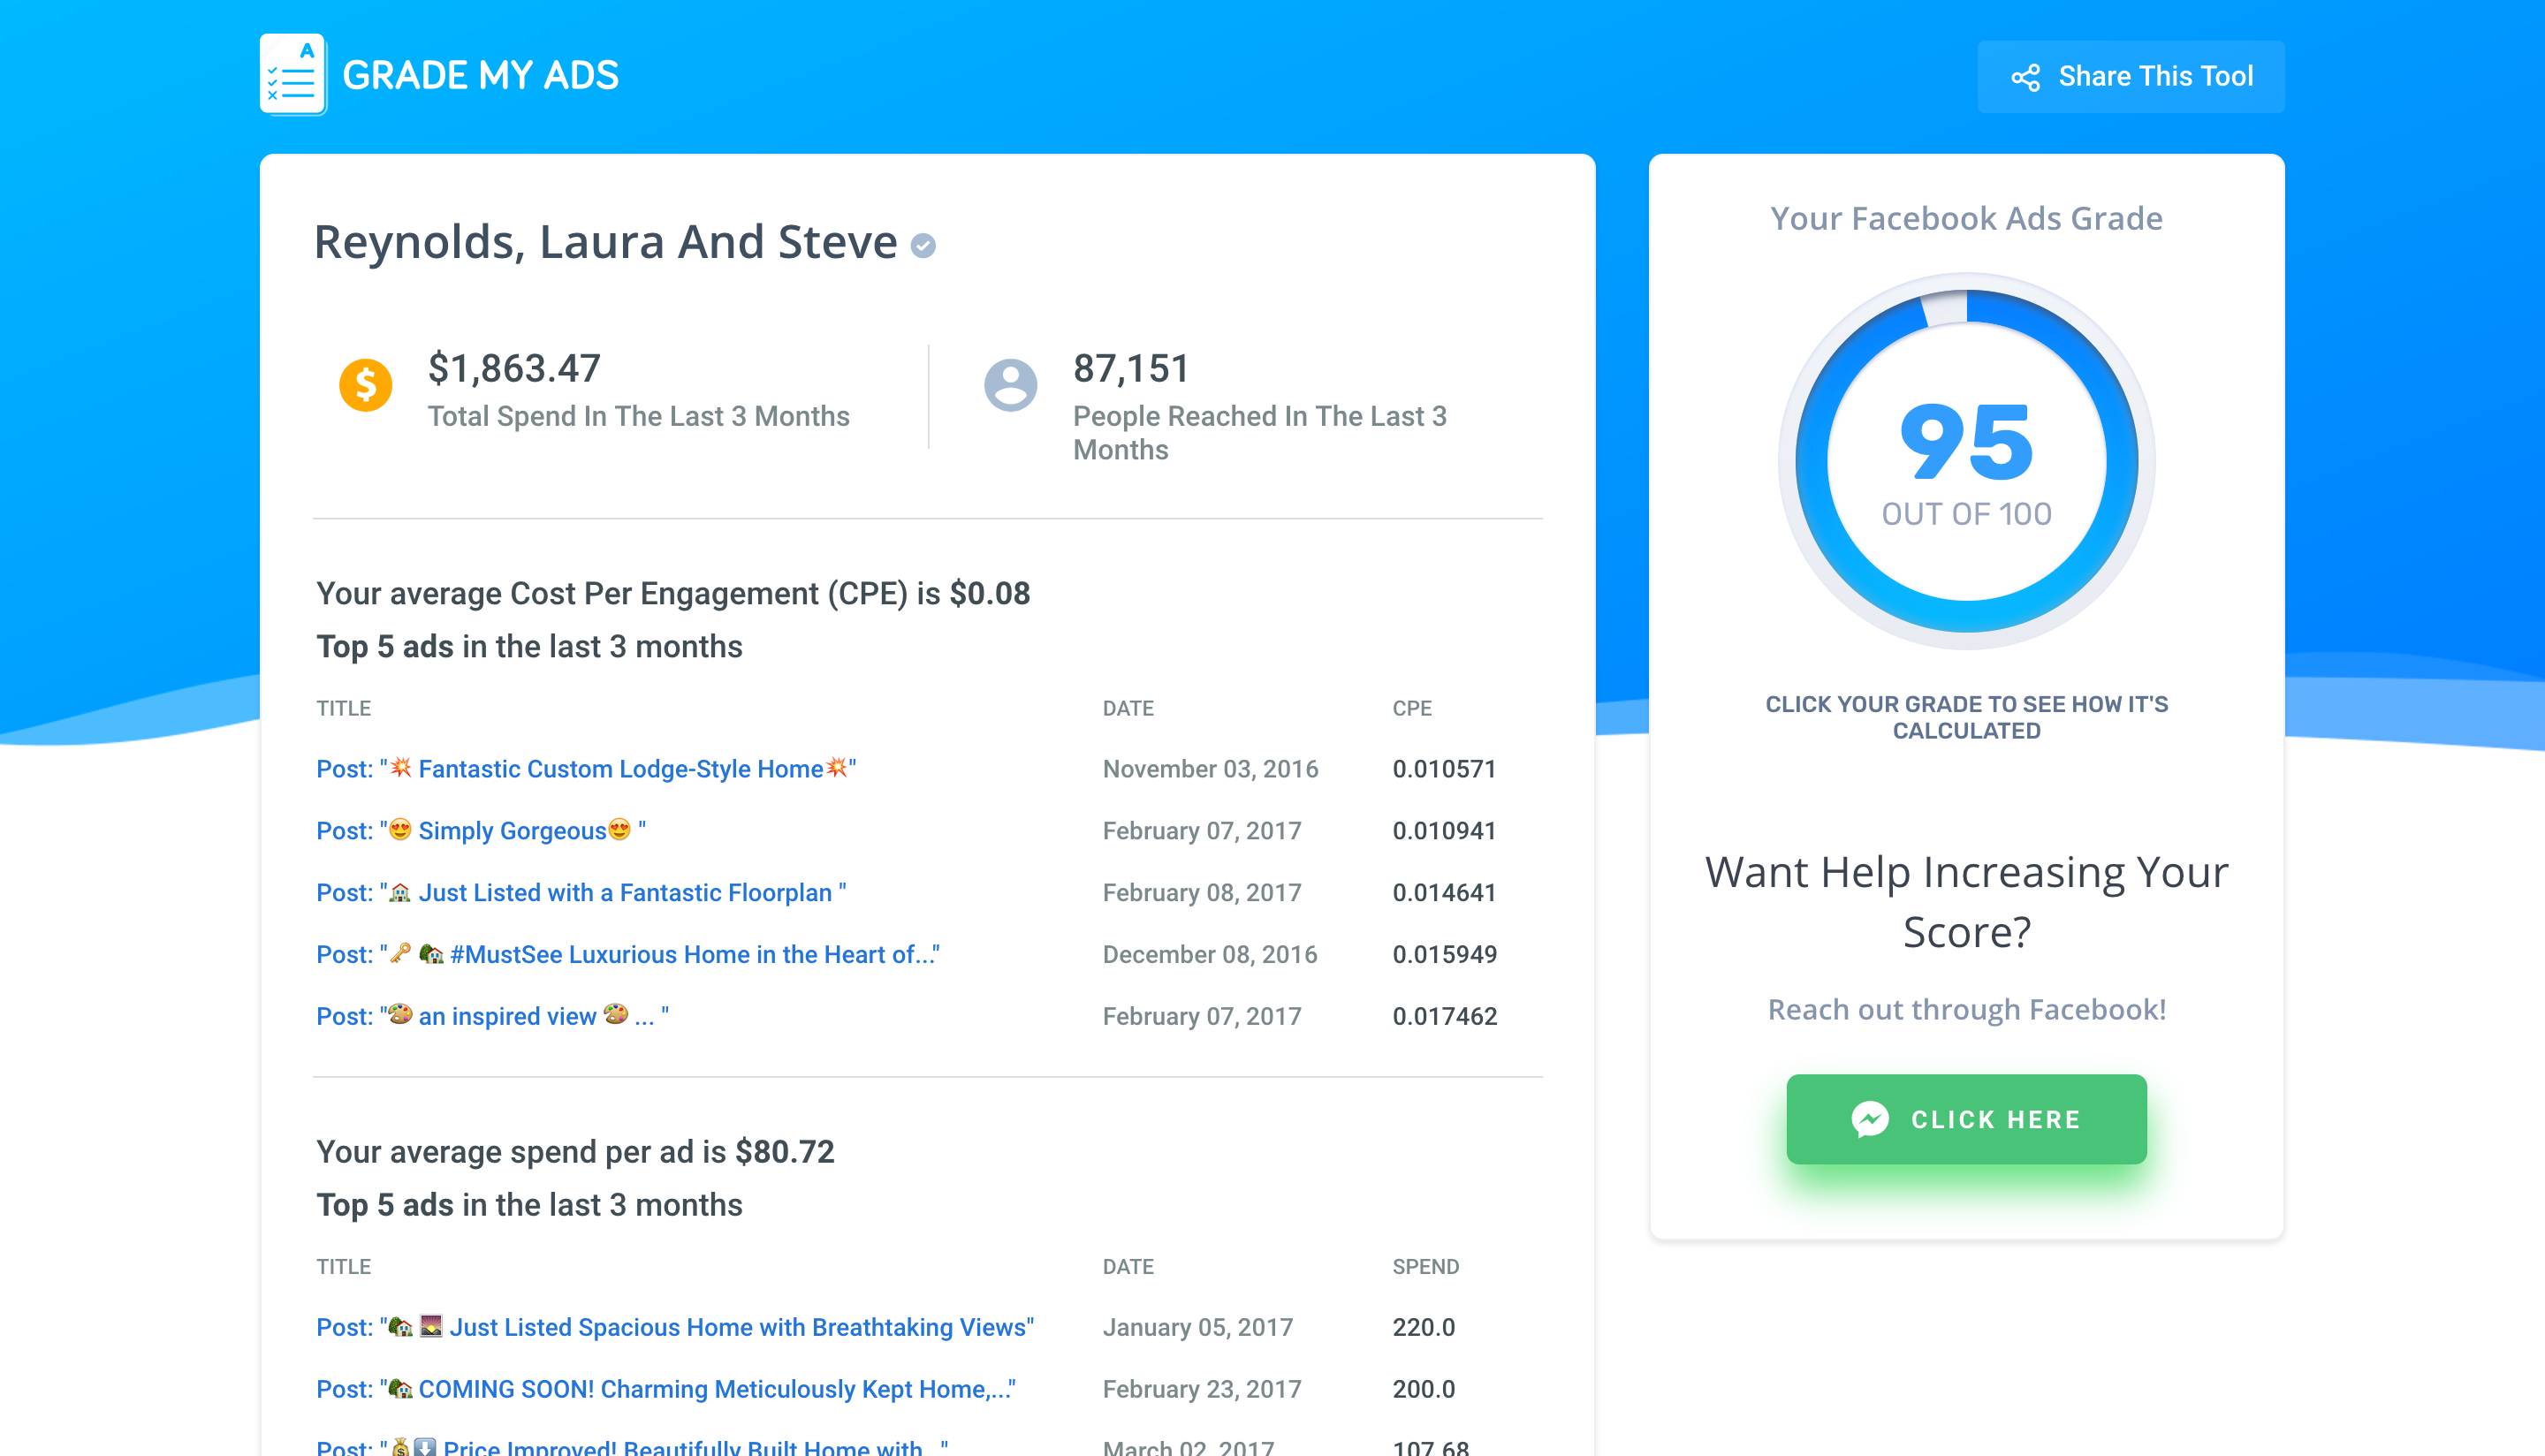Click the gray person avatar icon

point(1010,385)
